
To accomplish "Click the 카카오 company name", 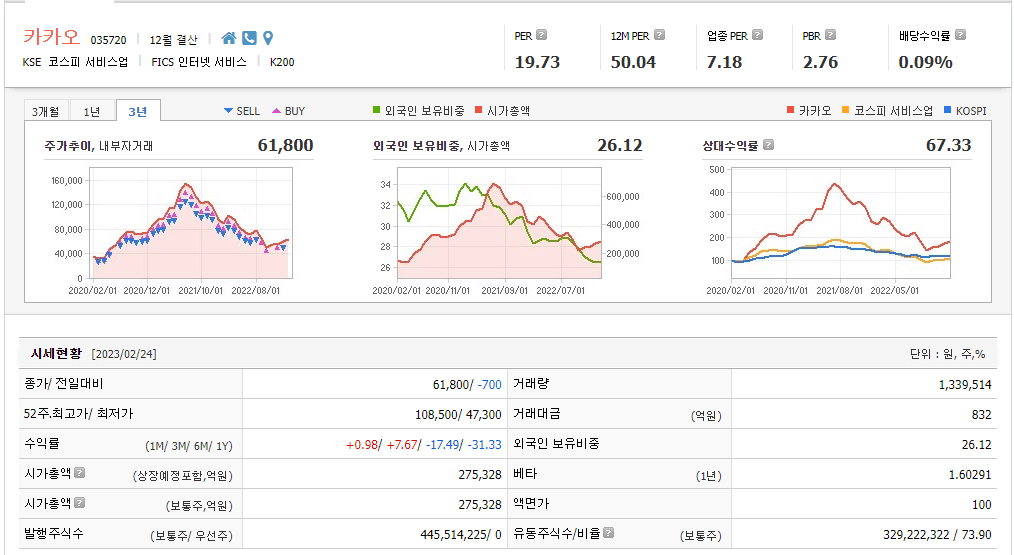I will pyautogui.click(x=52, y=37).
